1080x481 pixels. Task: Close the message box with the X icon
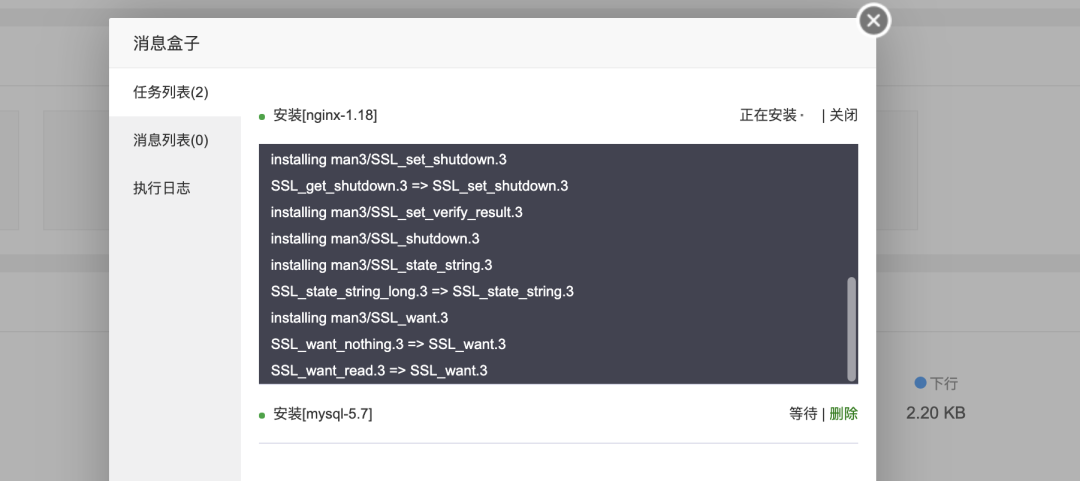[873, 21]
